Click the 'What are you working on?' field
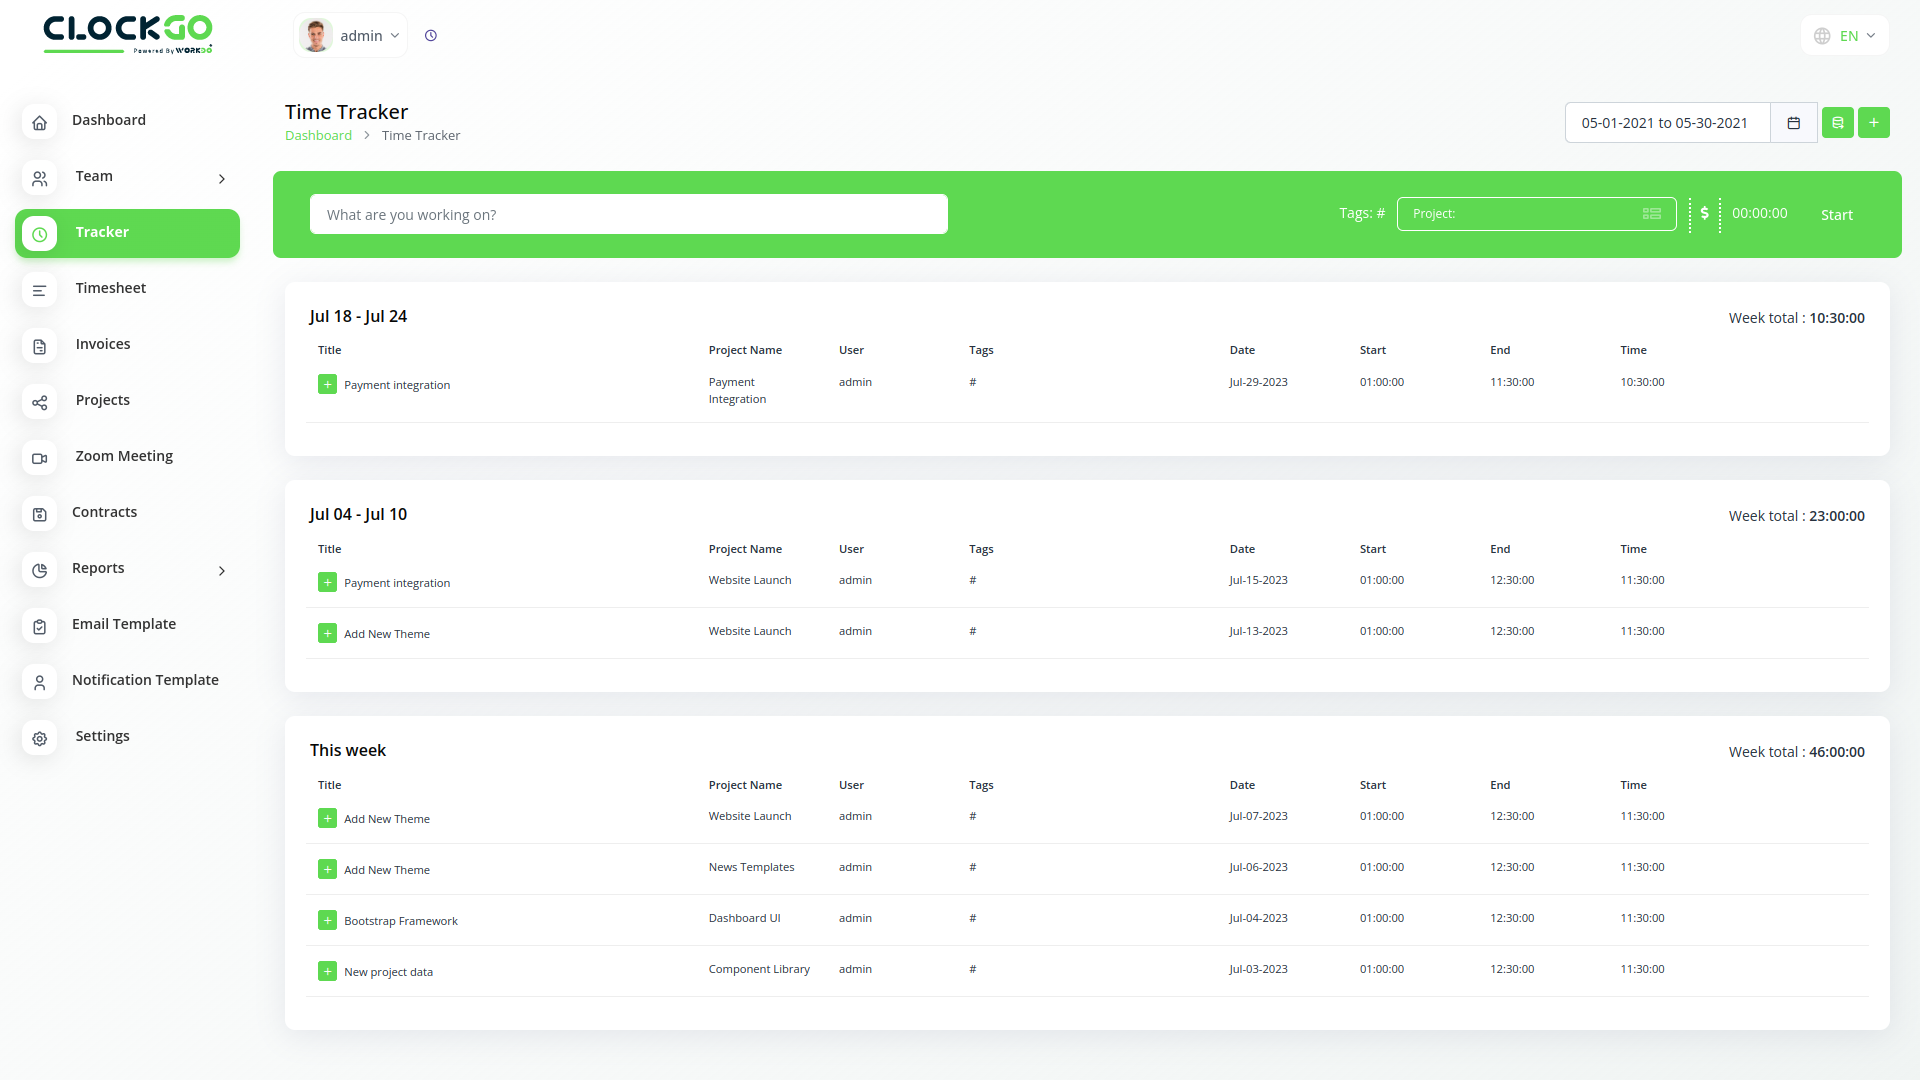 (x=628, y=214)
